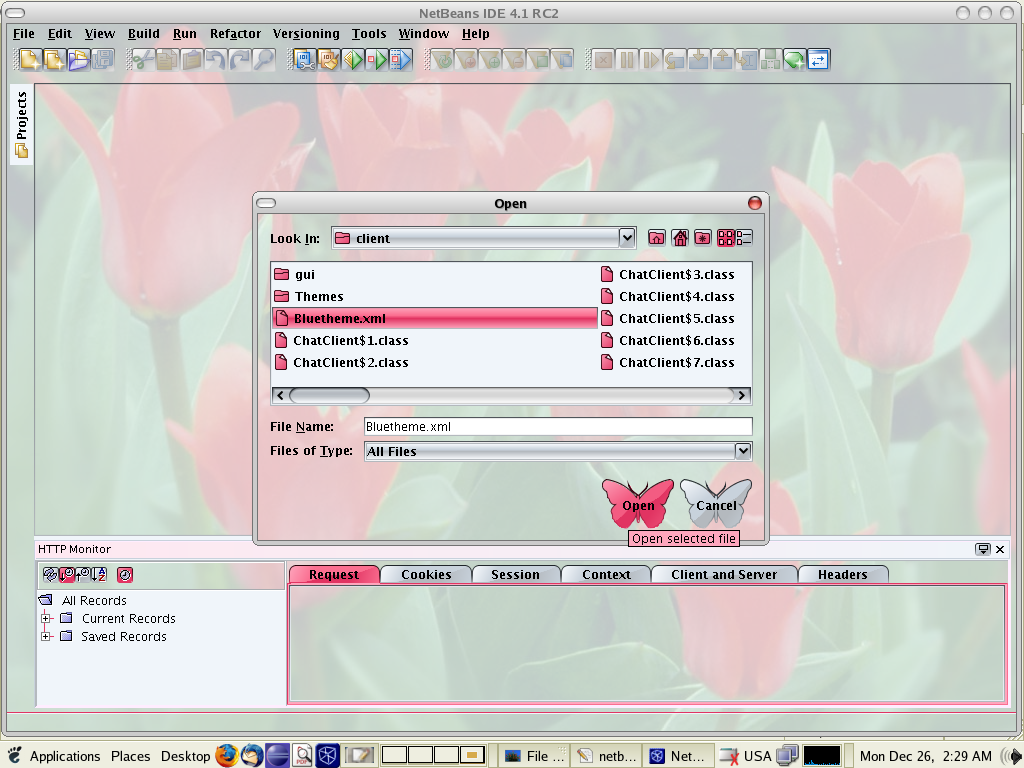Click the HTTP Monitor dock/minimize button

[982, 549]
